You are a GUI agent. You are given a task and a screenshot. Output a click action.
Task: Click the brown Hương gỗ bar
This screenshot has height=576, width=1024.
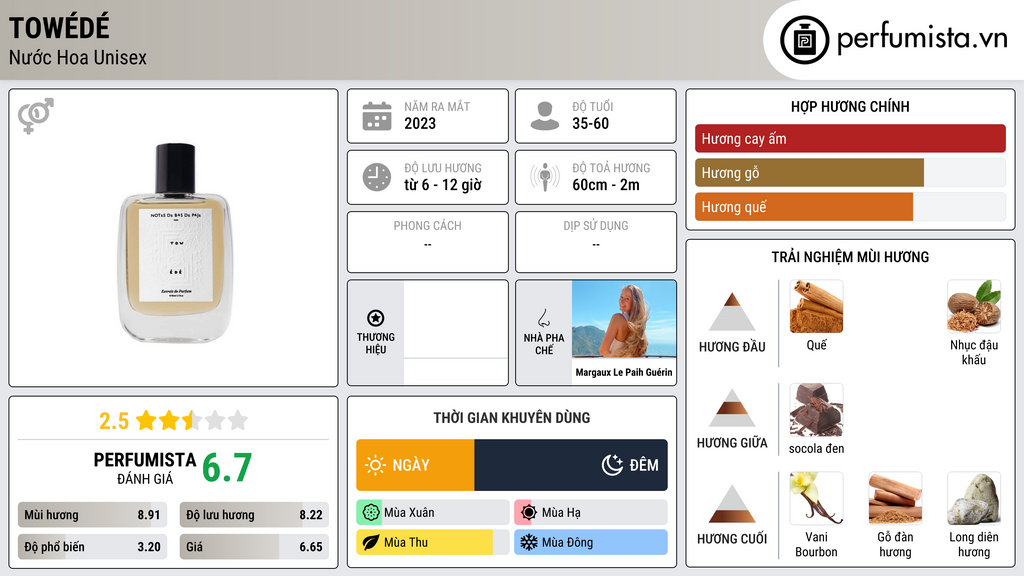809,173
